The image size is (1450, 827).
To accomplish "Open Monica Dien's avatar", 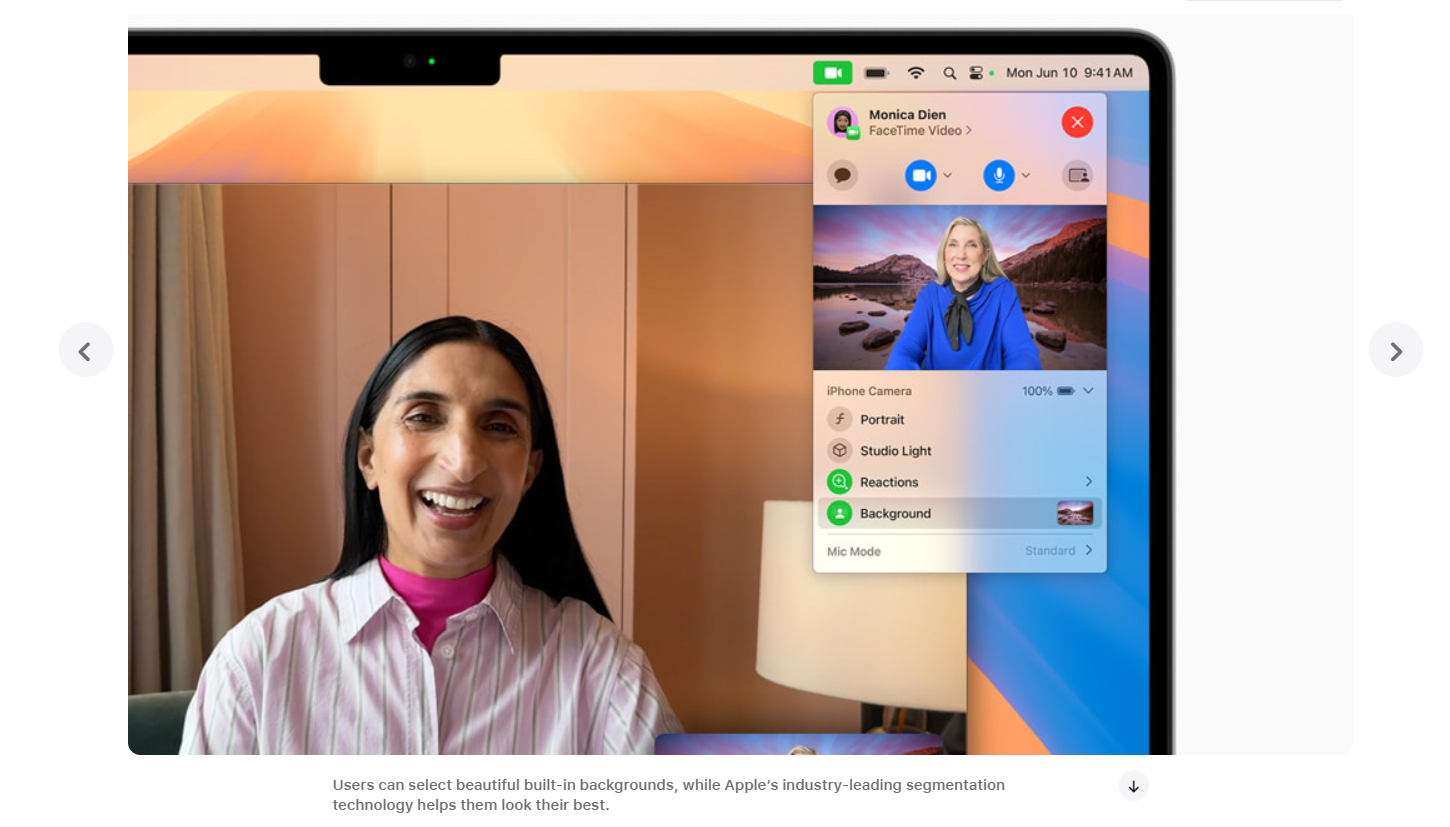I will pos(842,122).
